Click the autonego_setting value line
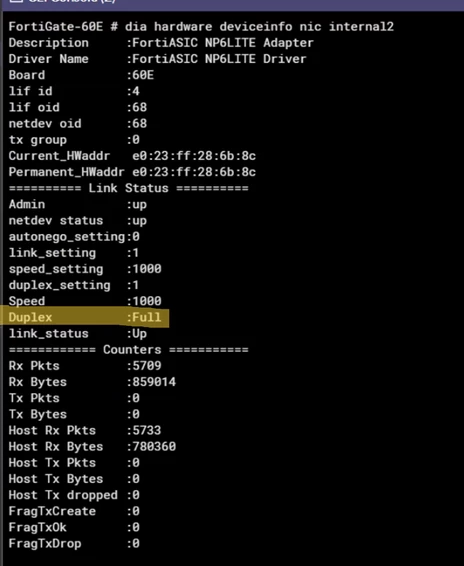This screenshot has width=464, height=566. point(74,237)
